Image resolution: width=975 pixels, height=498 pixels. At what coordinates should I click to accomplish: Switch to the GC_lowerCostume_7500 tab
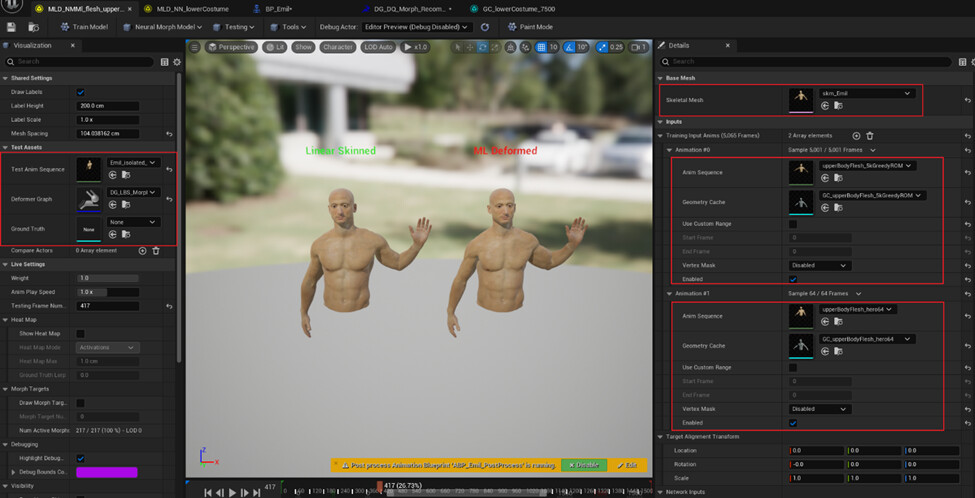[x=513, y=9]
